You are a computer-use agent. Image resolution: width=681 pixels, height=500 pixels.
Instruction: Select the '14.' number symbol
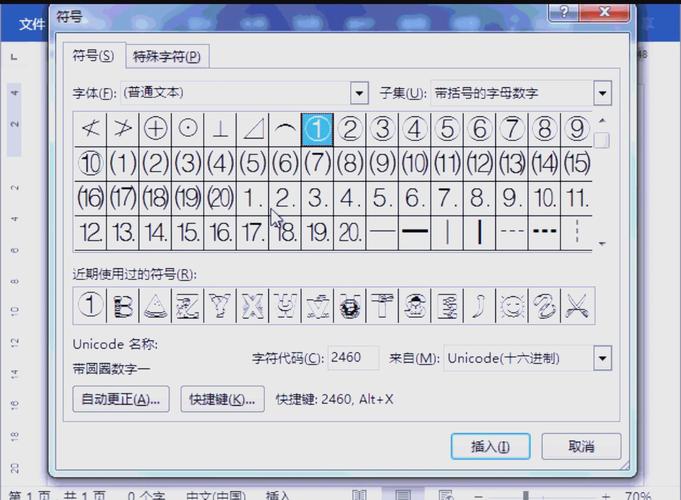coord(155,233)
